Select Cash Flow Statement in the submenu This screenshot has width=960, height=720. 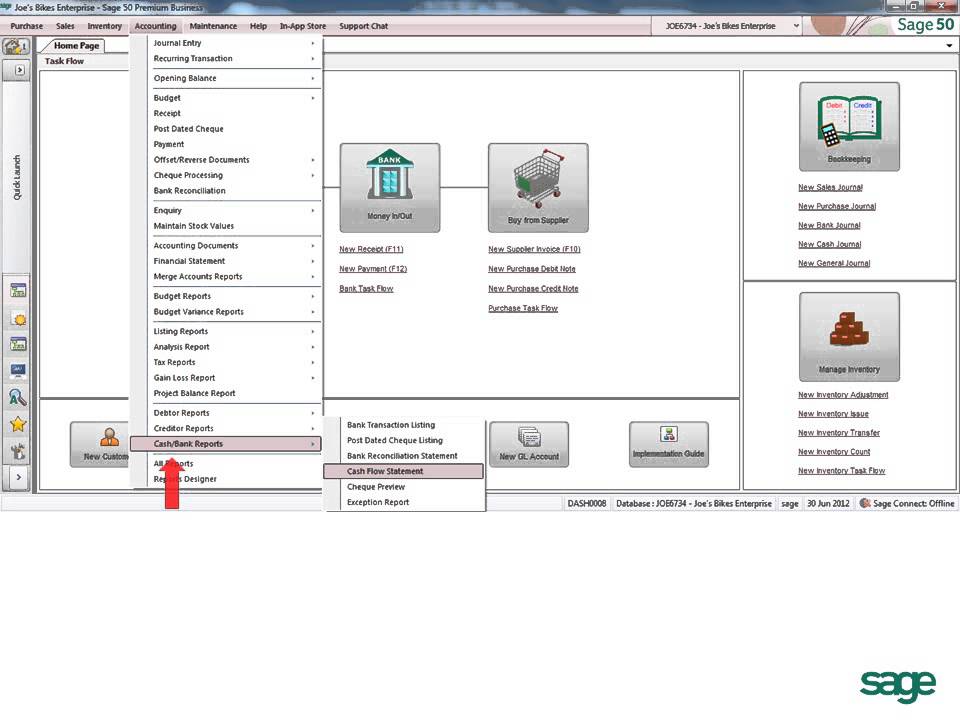coord(403,471)
